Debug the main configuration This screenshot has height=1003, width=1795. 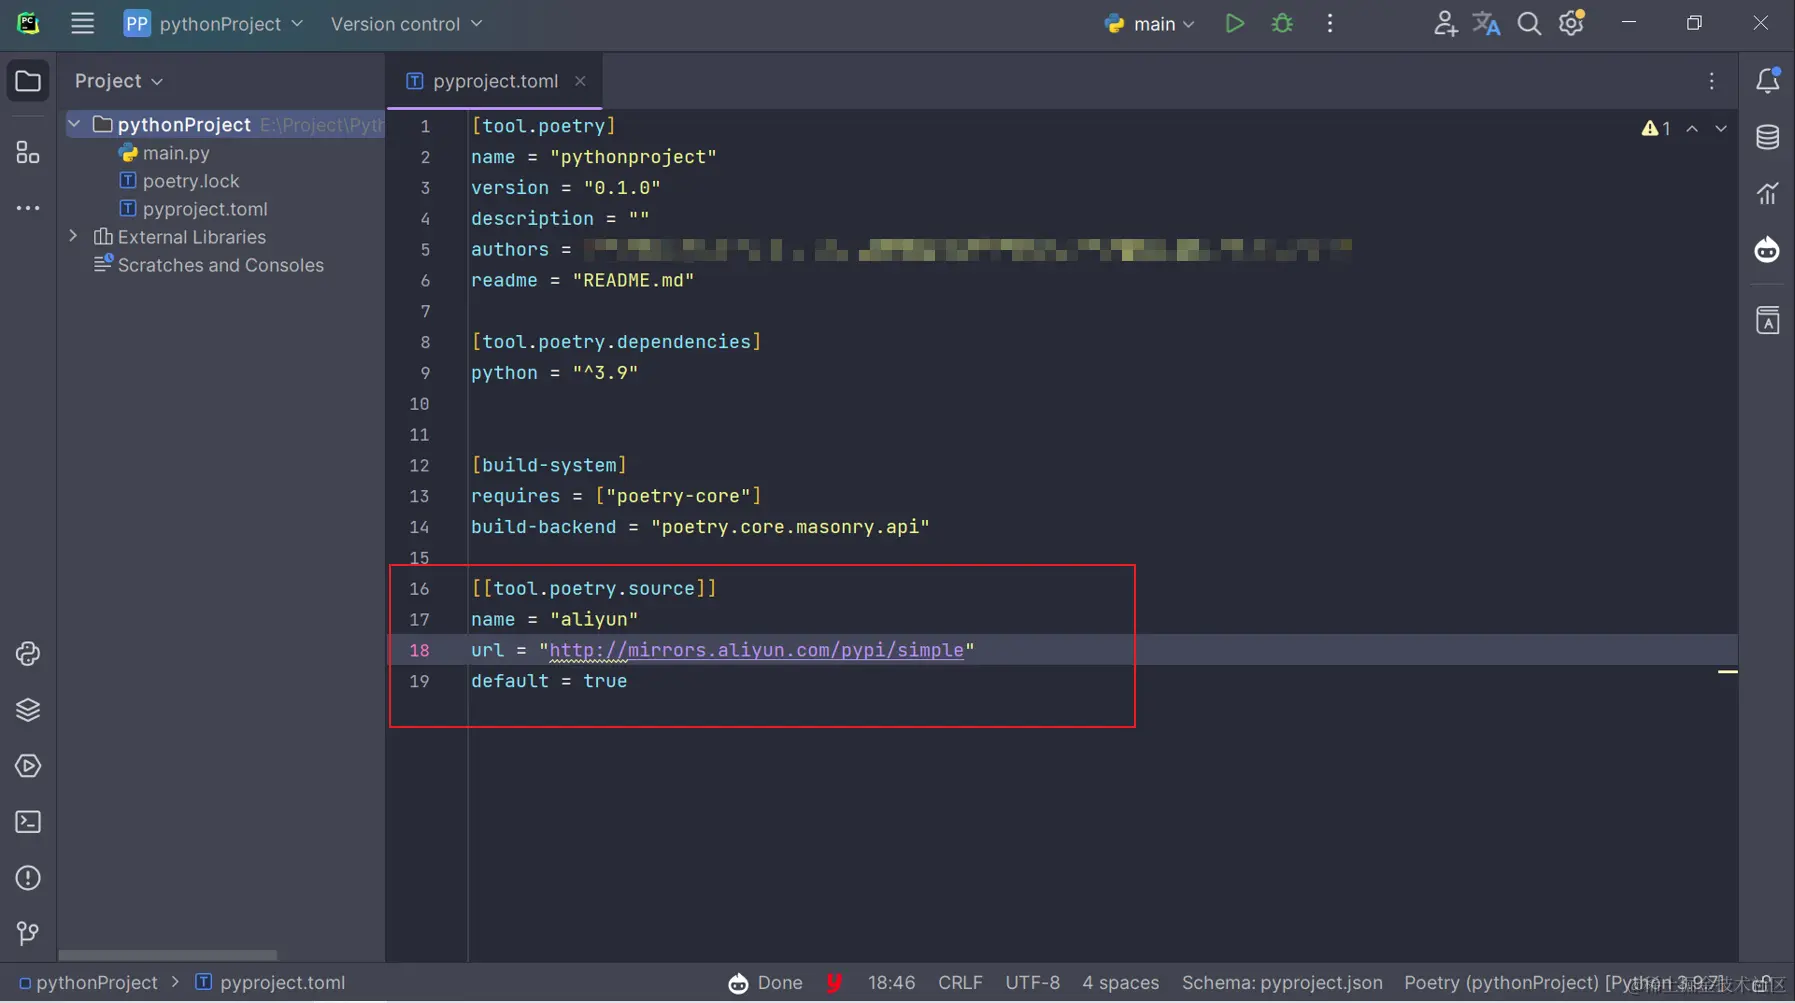pyautogui.click(x=1282, y=23)
